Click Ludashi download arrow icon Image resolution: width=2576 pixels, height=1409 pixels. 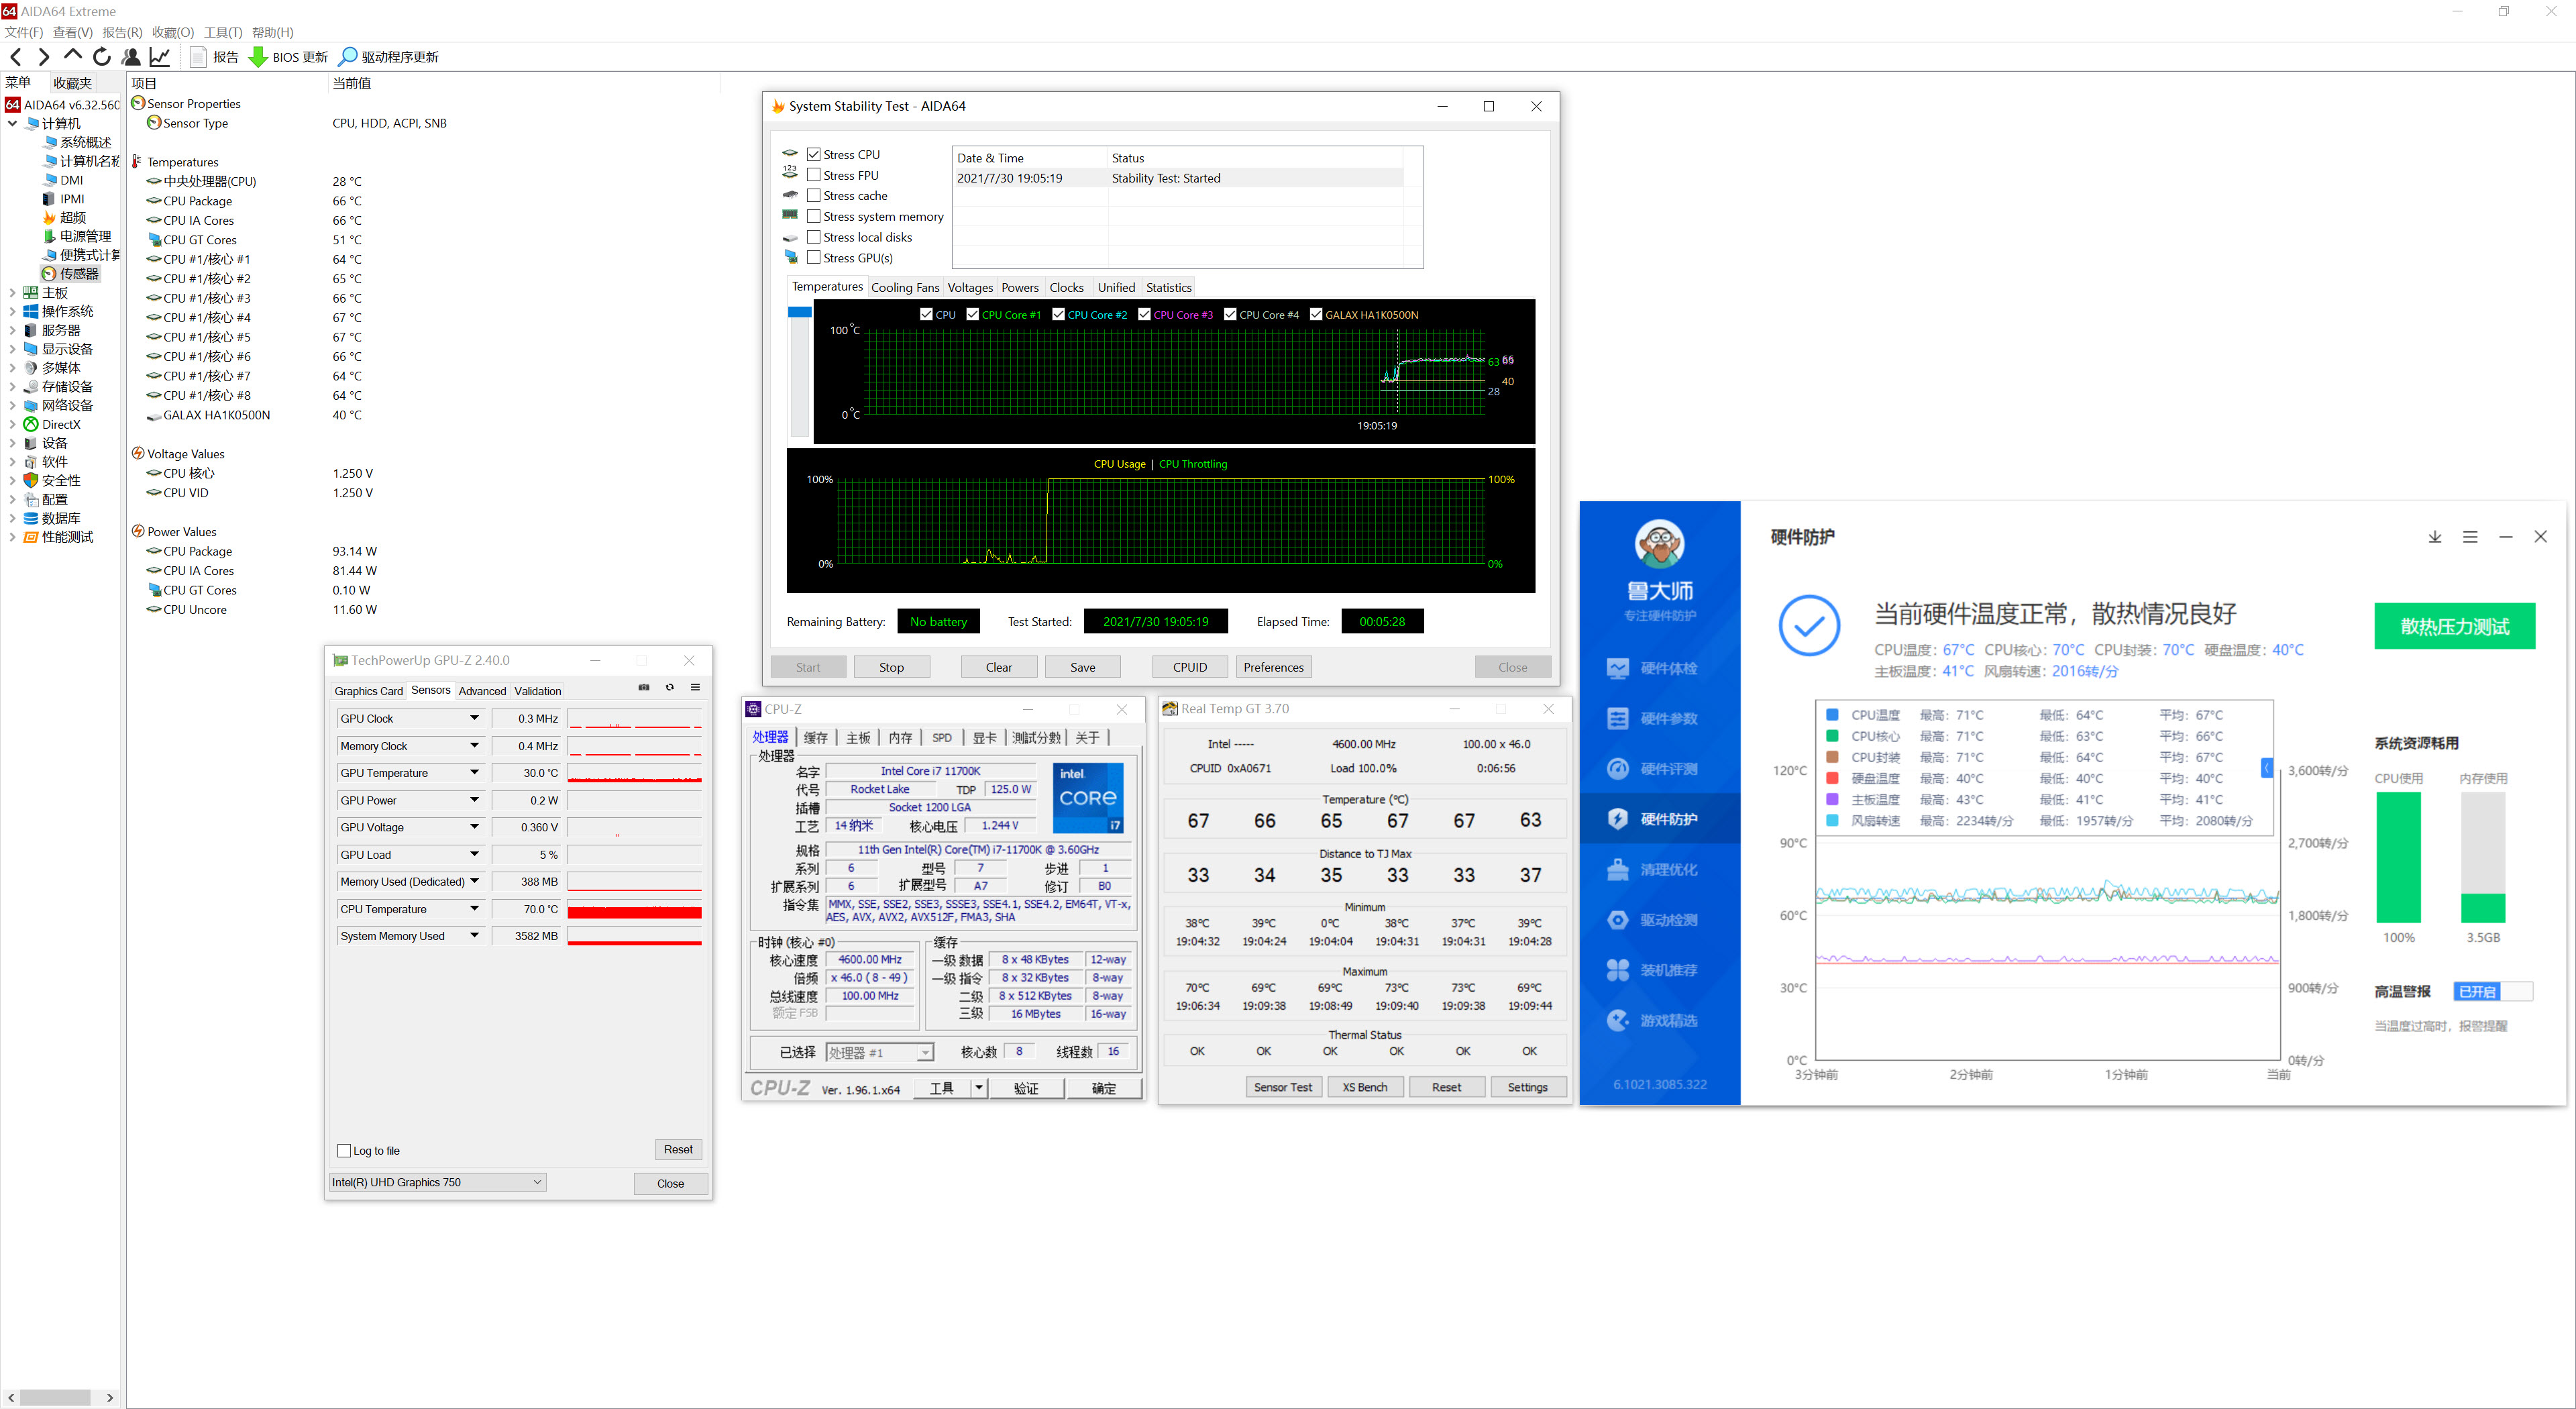(2435, 537)
